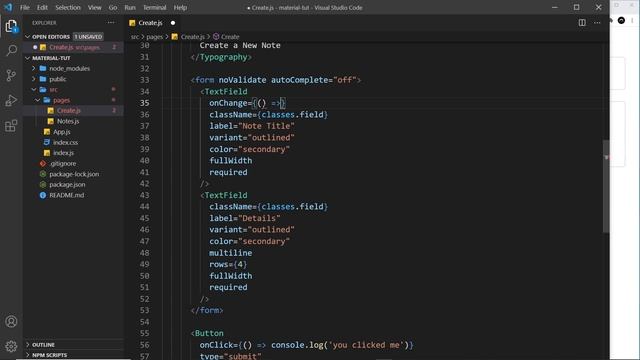Screen dimensions: 640x360
Task: Click the package.json file icon
Action: [43, 184]
